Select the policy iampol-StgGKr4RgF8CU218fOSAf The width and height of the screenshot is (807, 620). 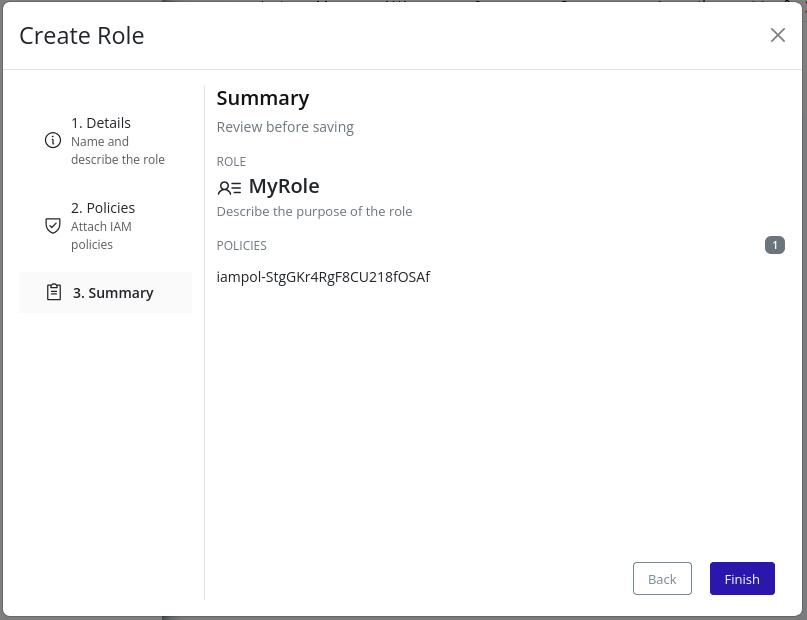point(324,276)
